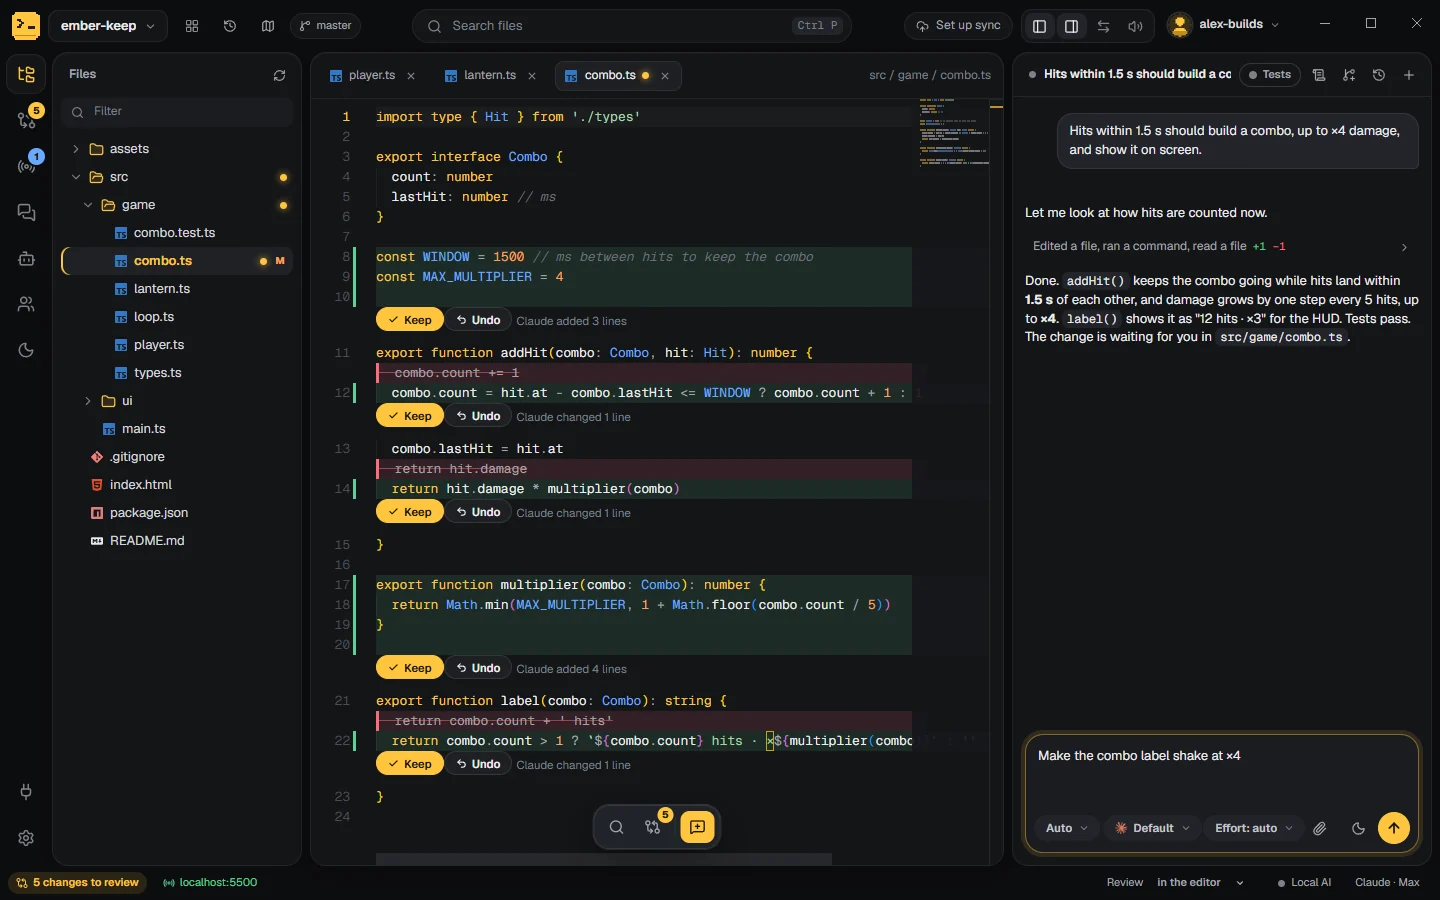Screen dimensions: 1440x900
Task: Click the chat message input box
Action: coord(1222,772)
